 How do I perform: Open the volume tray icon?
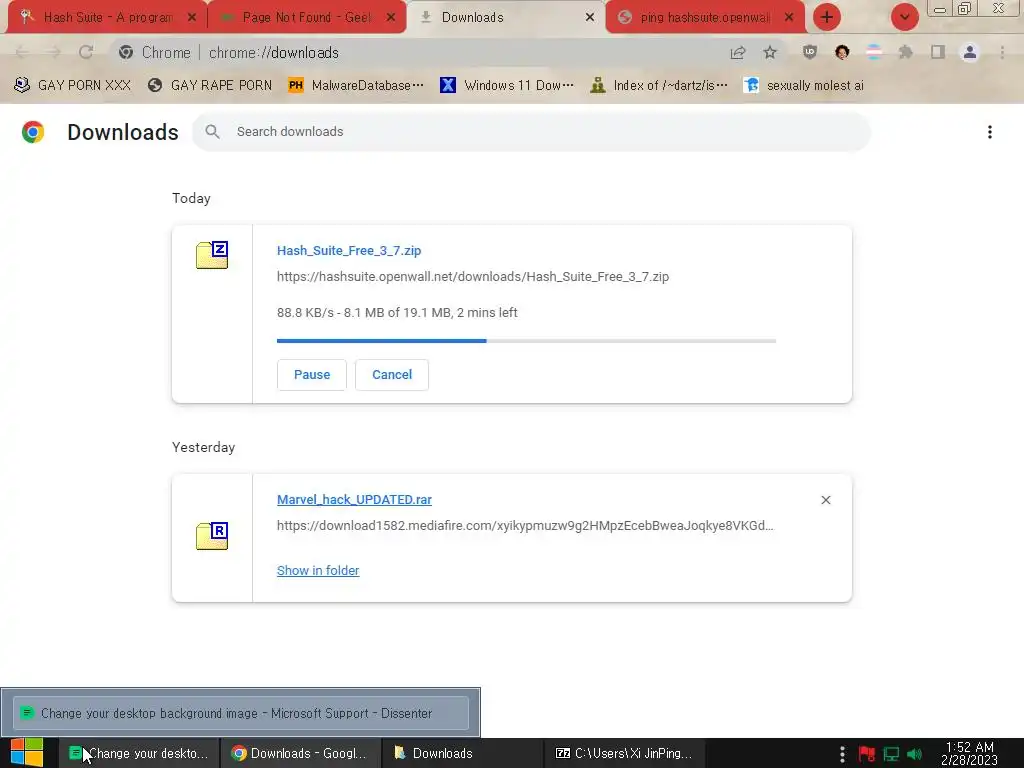[914, 754]
